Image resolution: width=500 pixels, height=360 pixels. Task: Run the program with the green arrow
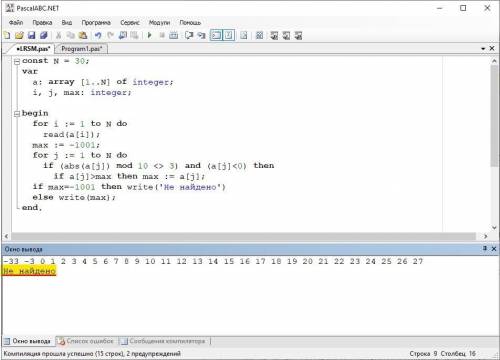point(149,35)
